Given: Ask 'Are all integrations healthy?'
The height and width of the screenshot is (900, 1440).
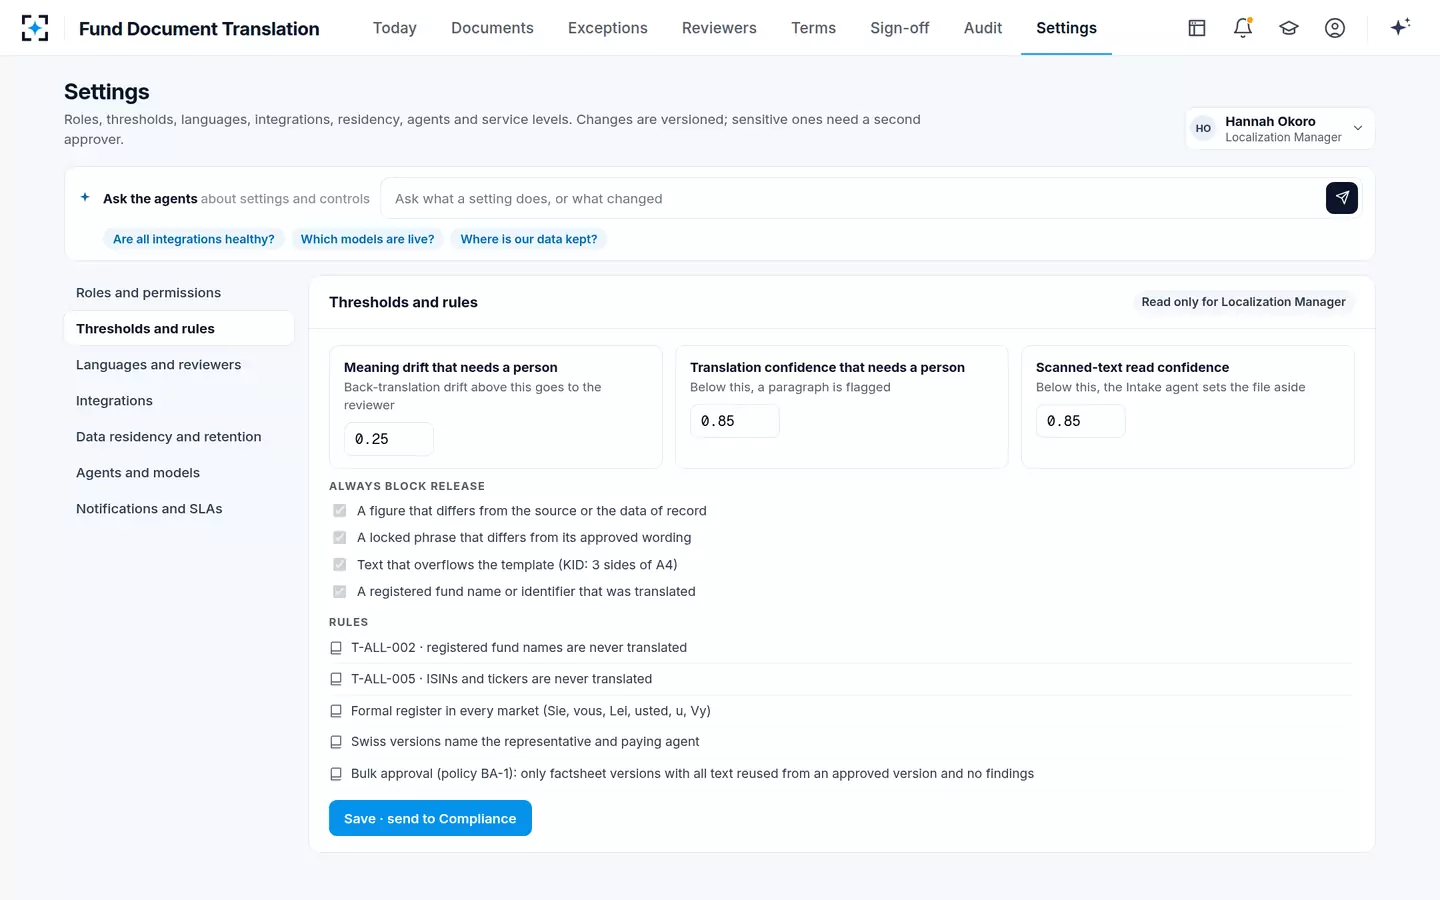Looking at the screenshot, I should tap(194, 239).
